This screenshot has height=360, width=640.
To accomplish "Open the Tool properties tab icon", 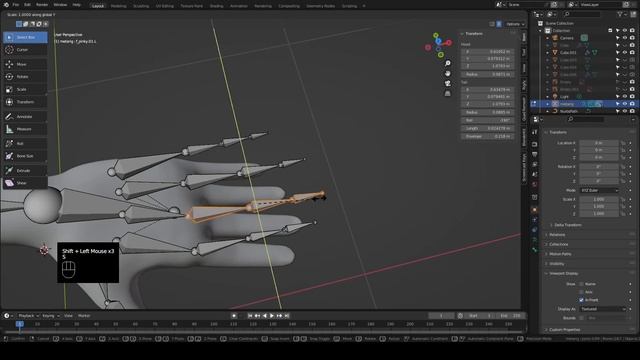I will point(535,132).
